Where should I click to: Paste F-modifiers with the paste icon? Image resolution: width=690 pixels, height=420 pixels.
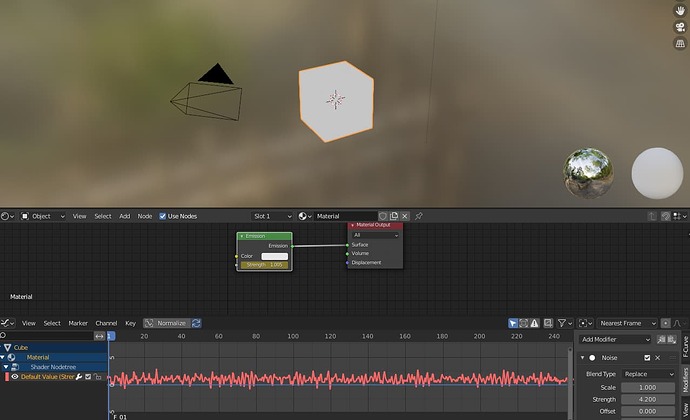[x=671, y=339]
